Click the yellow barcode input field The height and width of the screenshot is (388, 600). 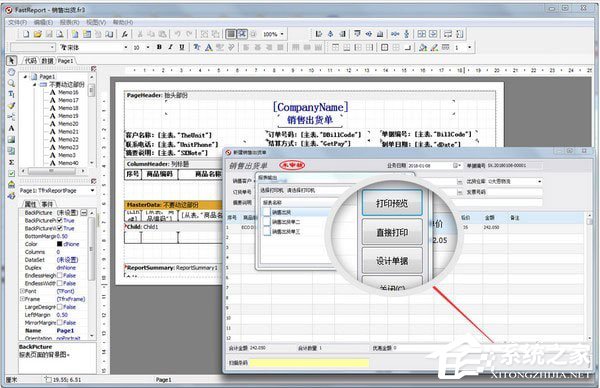pyautogui.click(x=310, y=363)
